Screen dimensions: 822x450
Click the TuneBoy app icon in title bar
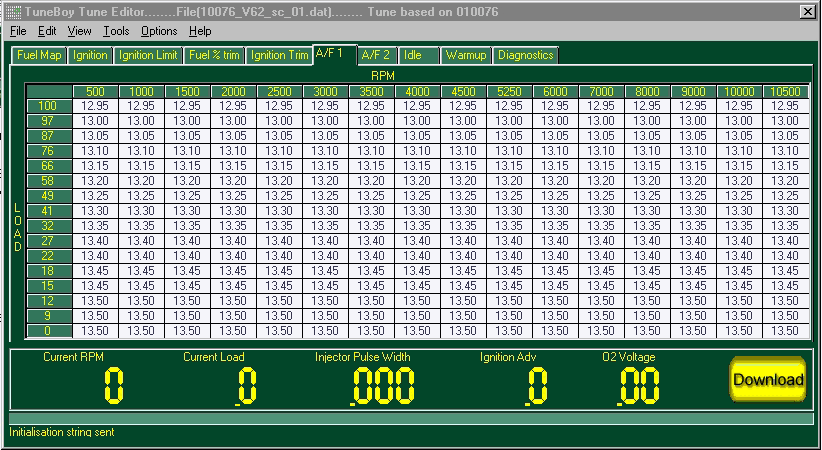pos(14,12)
